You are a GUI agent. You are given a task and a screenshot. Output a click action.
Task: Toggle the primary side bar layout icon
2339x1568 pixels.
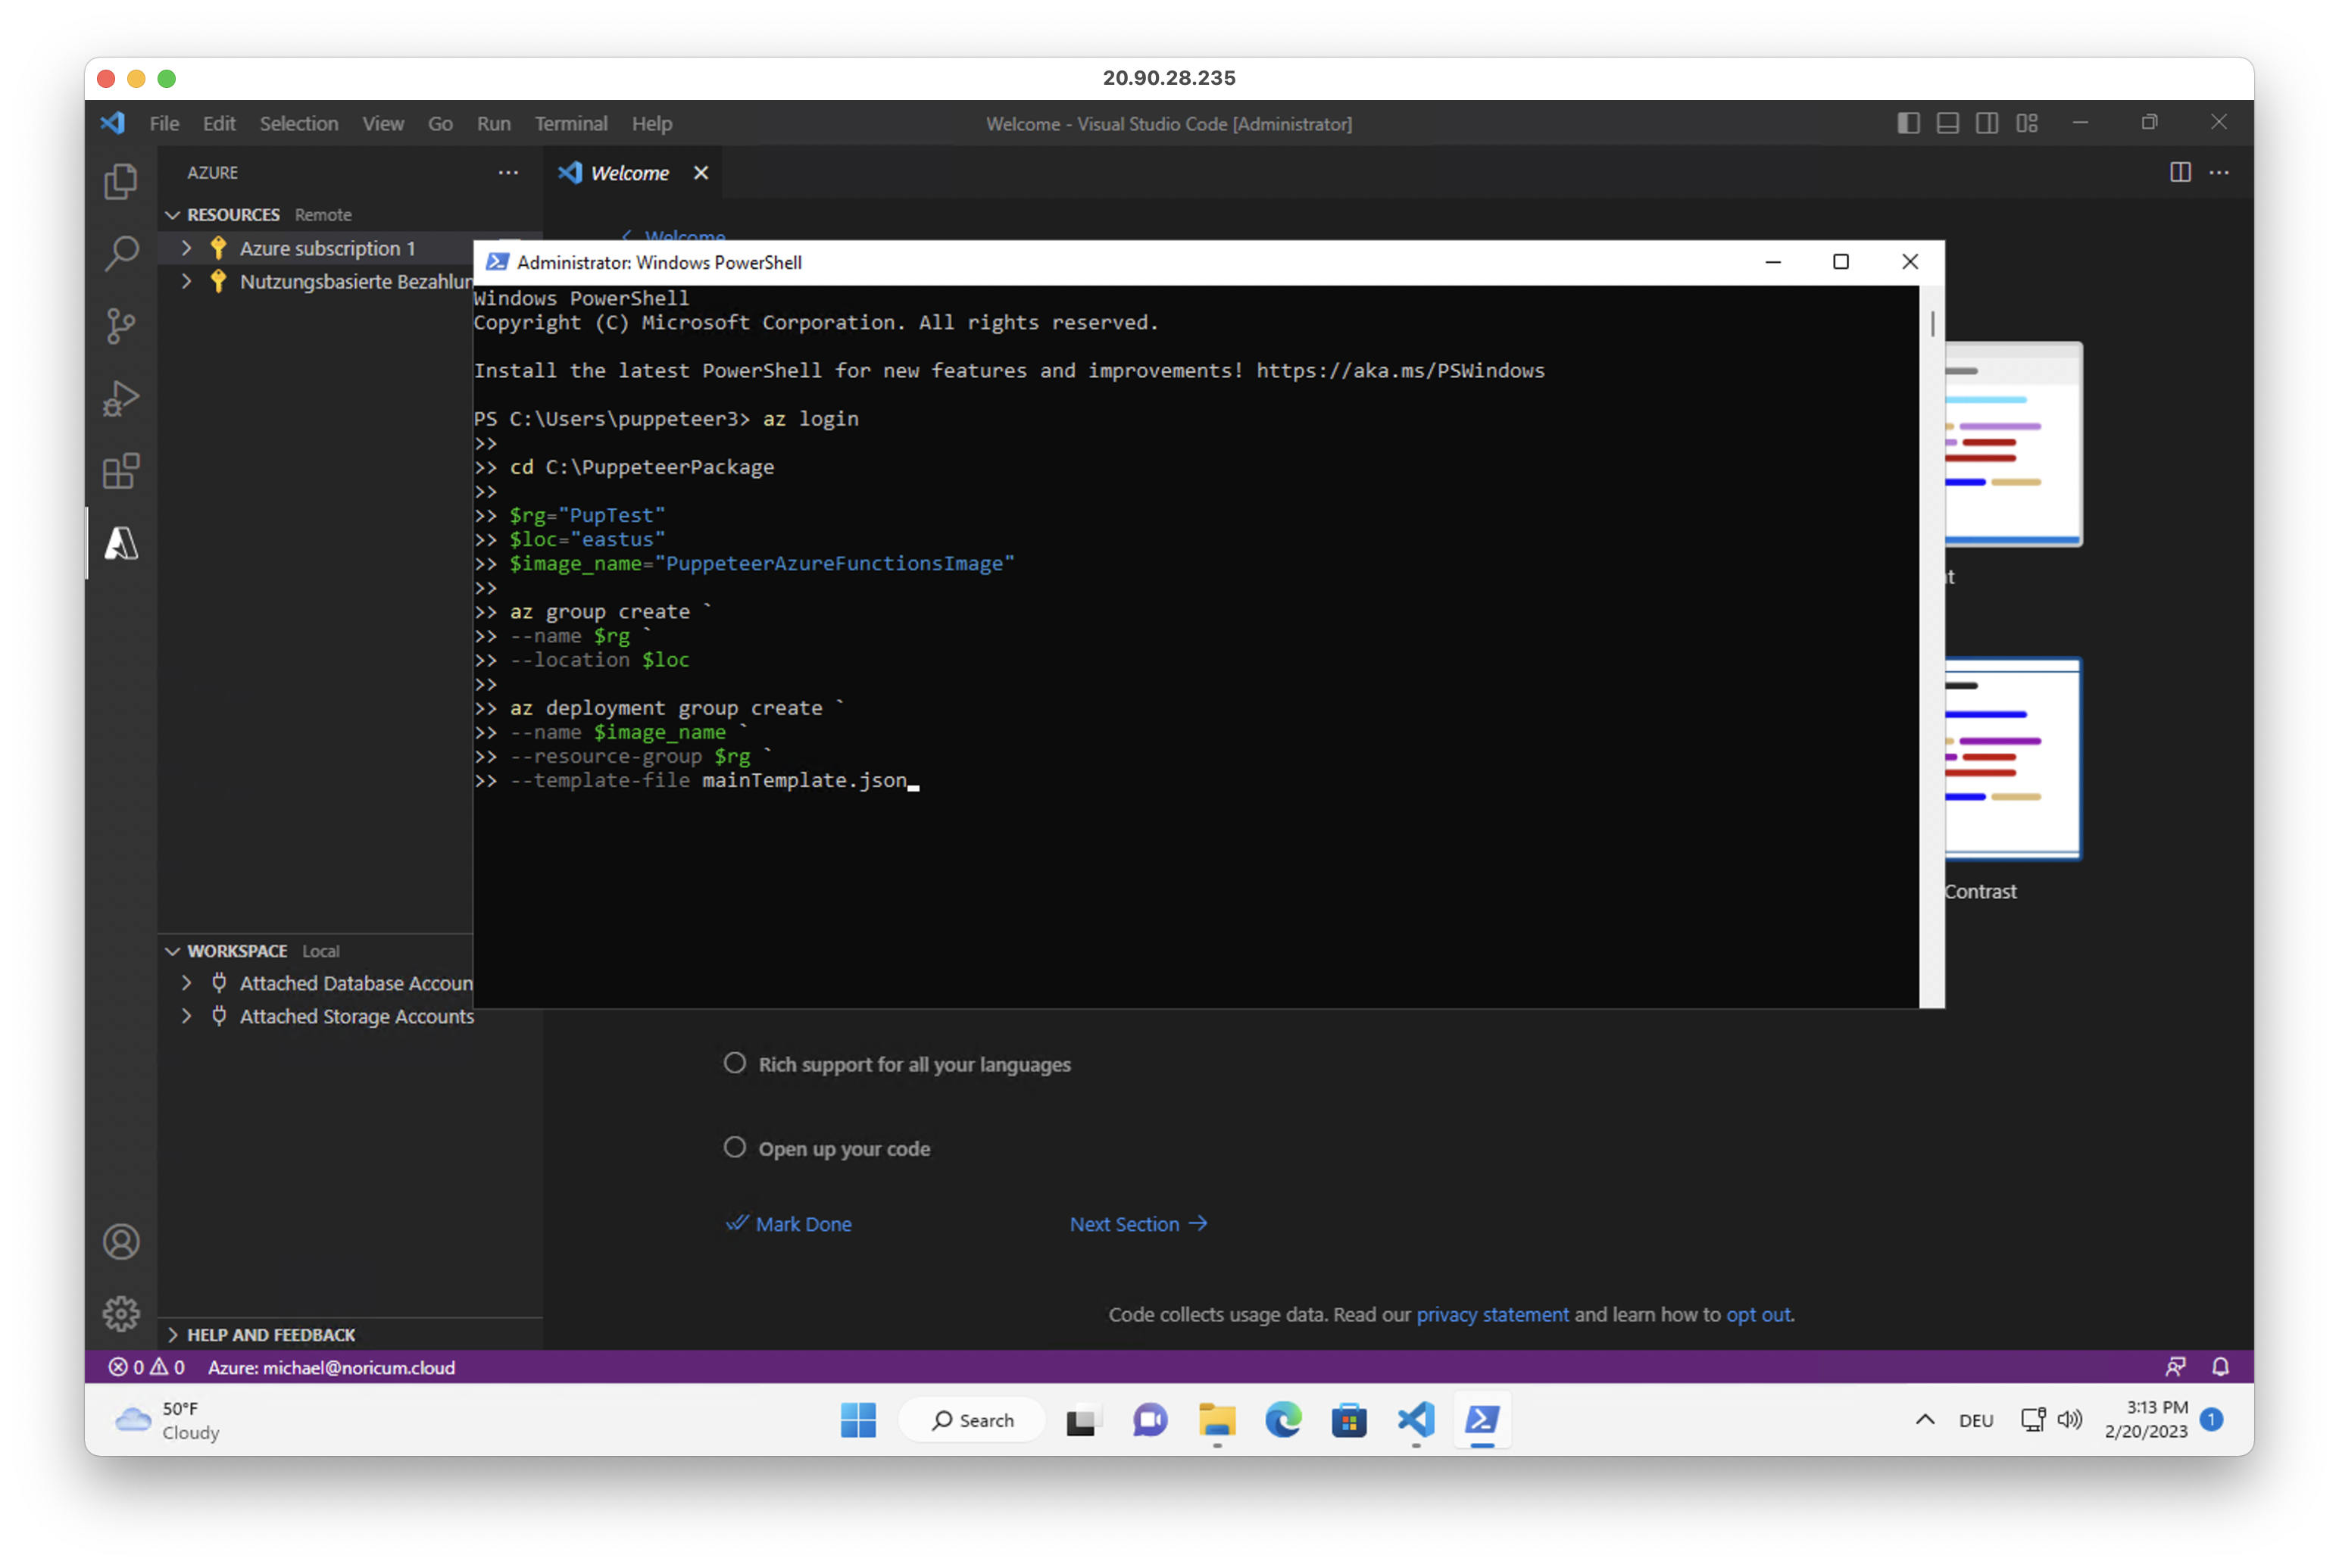pyautogui.click(x=1908, y=123)
